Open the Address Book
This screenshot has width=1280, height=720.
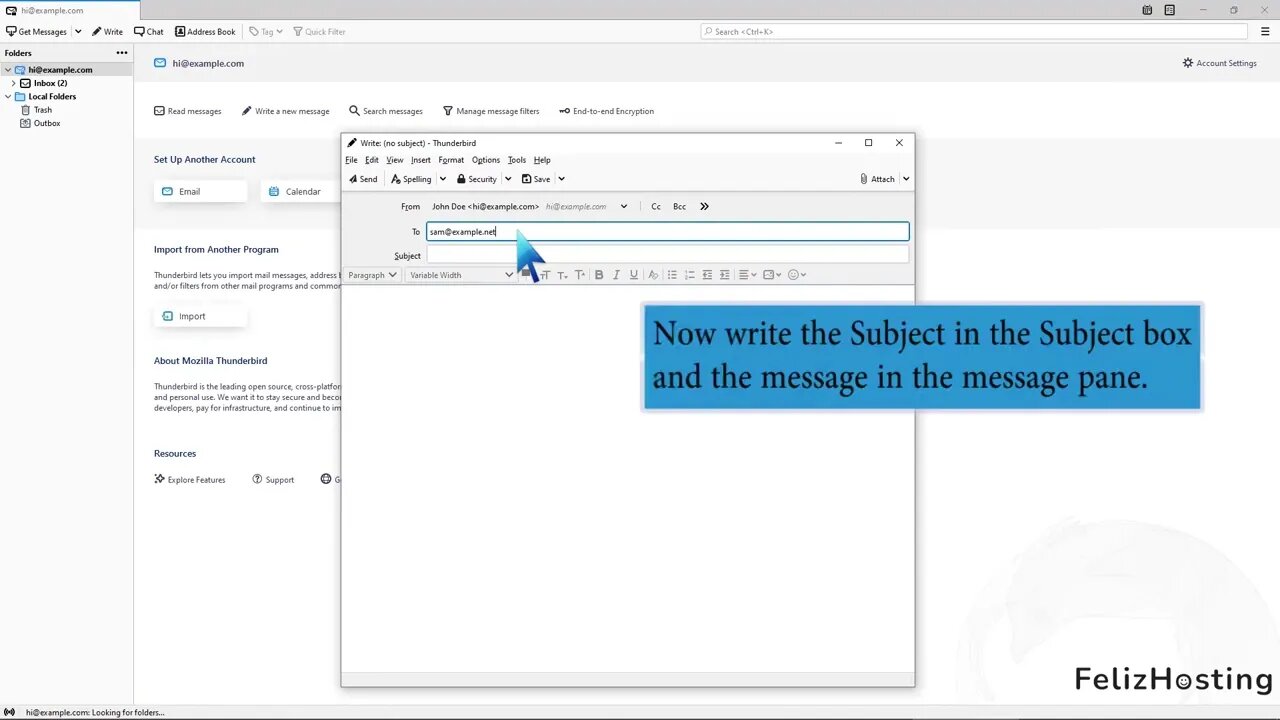(205, 31)
